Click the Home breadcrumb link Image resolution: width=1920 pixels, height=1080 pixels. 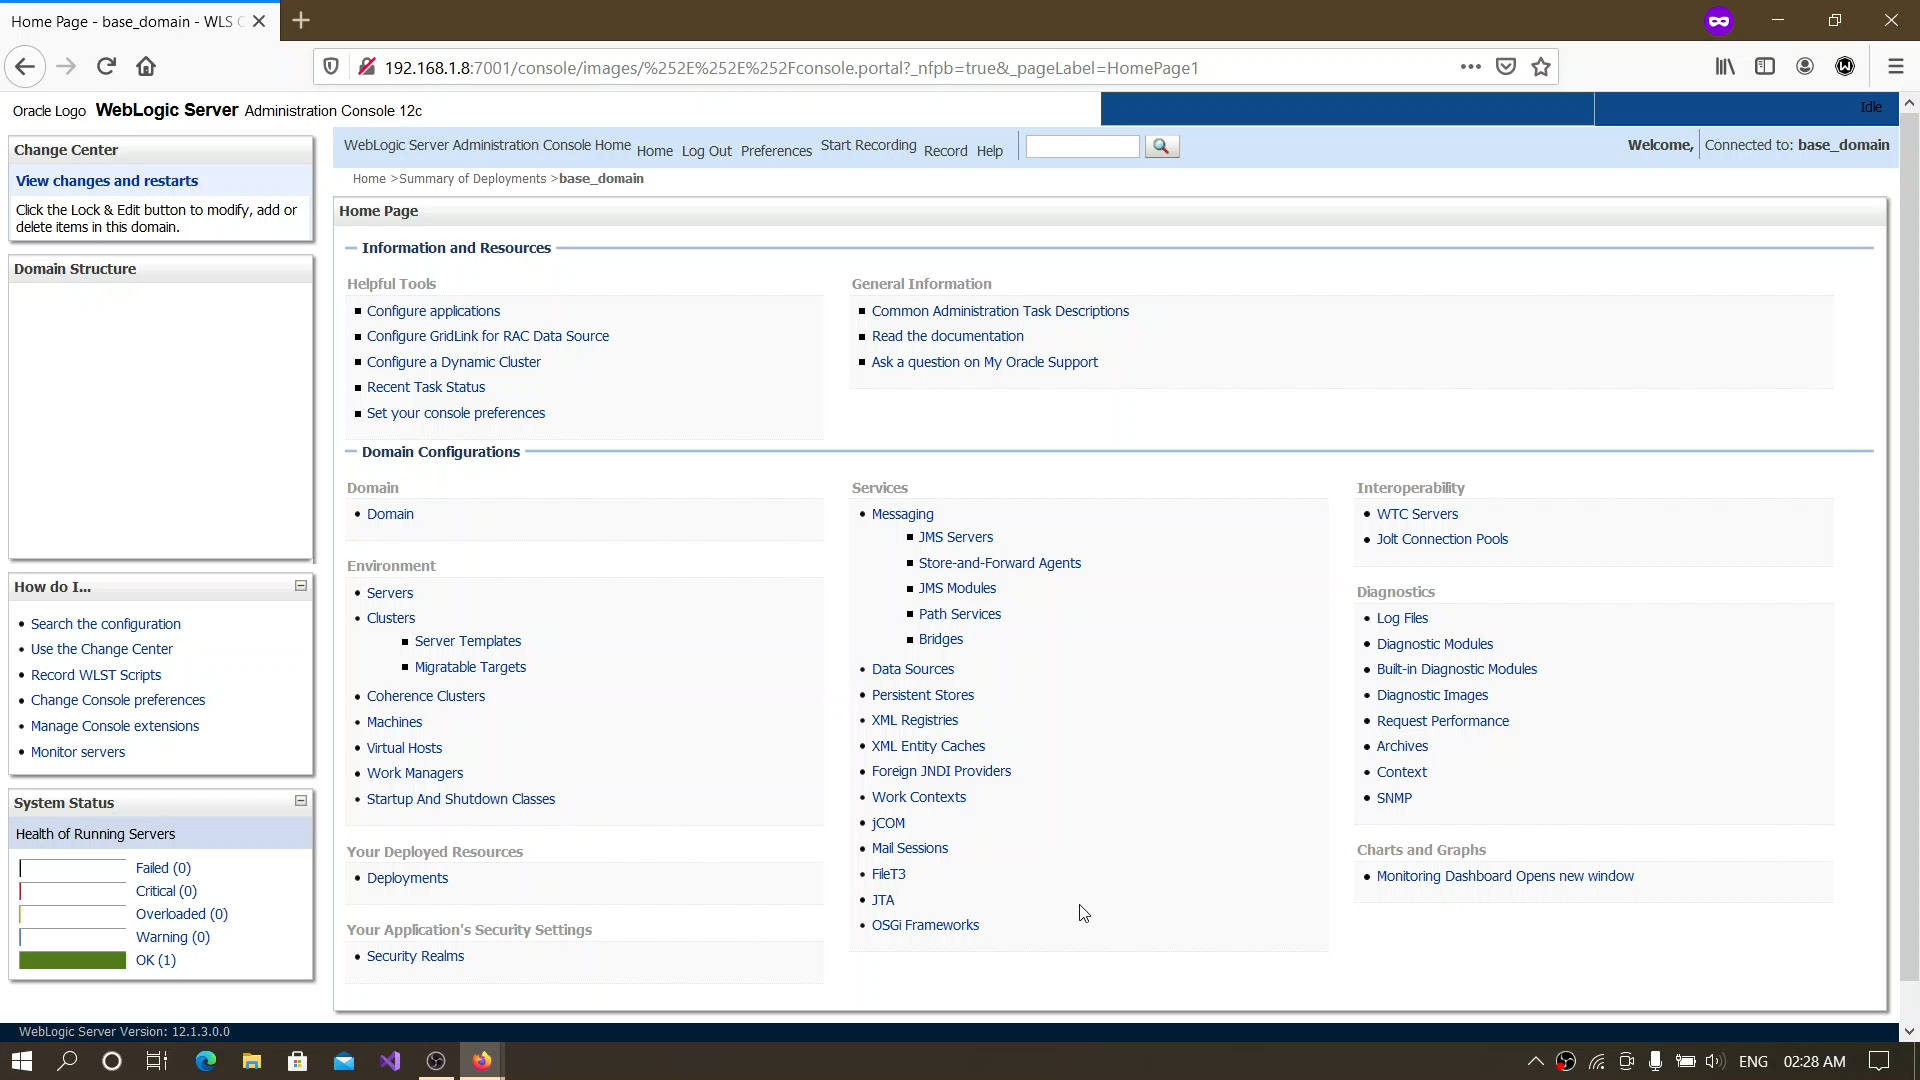point(369,179)
